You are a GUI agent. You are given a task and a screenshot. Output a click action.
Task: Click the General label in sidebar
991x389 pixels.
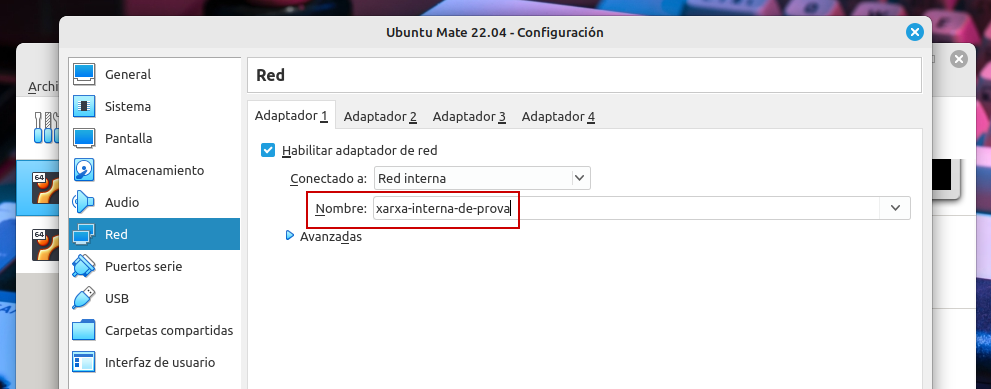[128, 74]
